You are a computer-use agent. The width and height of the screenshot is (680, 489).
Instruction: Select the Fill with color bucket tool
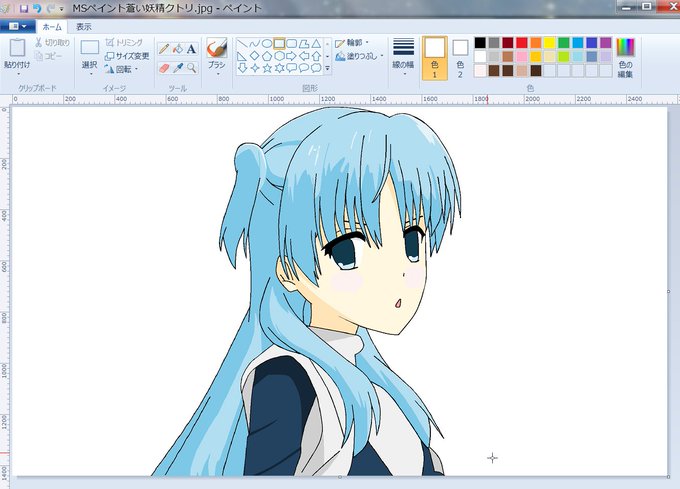tap(178, 49)
